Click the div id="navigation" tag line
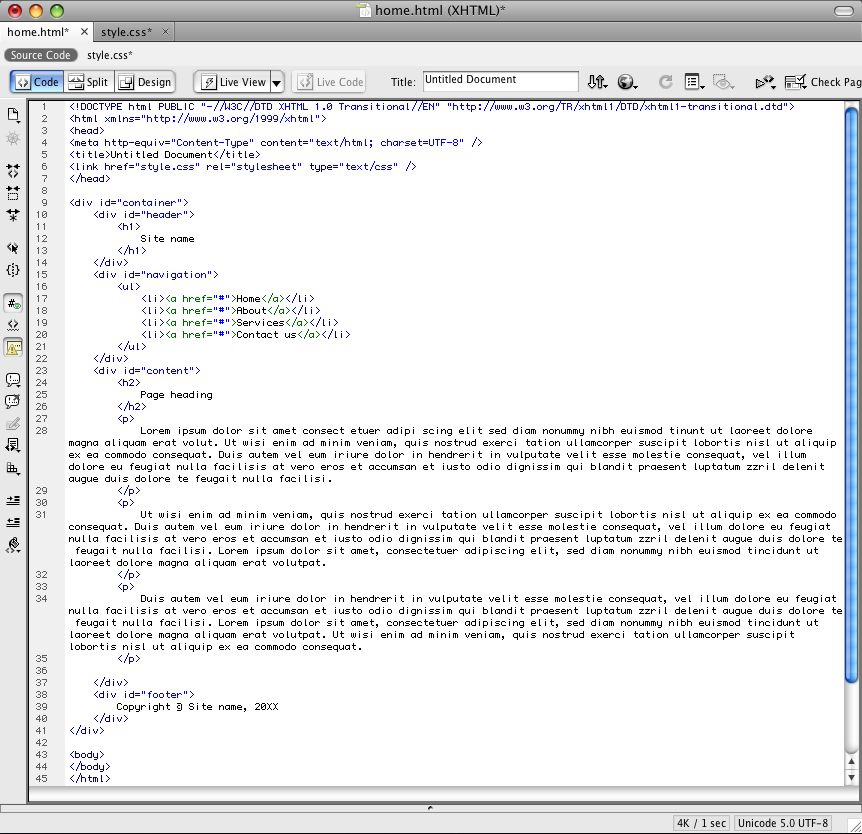 156,274
